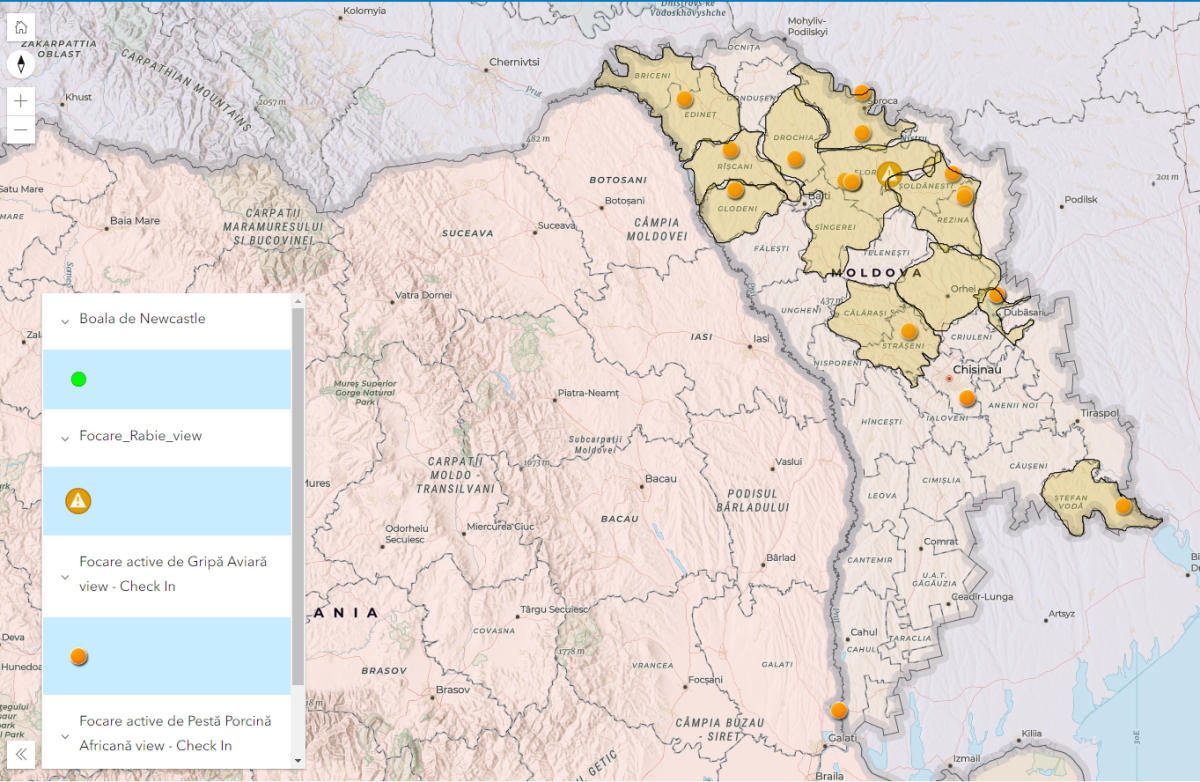The width and height of the screenshot is (1200, 782).
Task: Click the Focșani city label
Action: pos(705,680)
